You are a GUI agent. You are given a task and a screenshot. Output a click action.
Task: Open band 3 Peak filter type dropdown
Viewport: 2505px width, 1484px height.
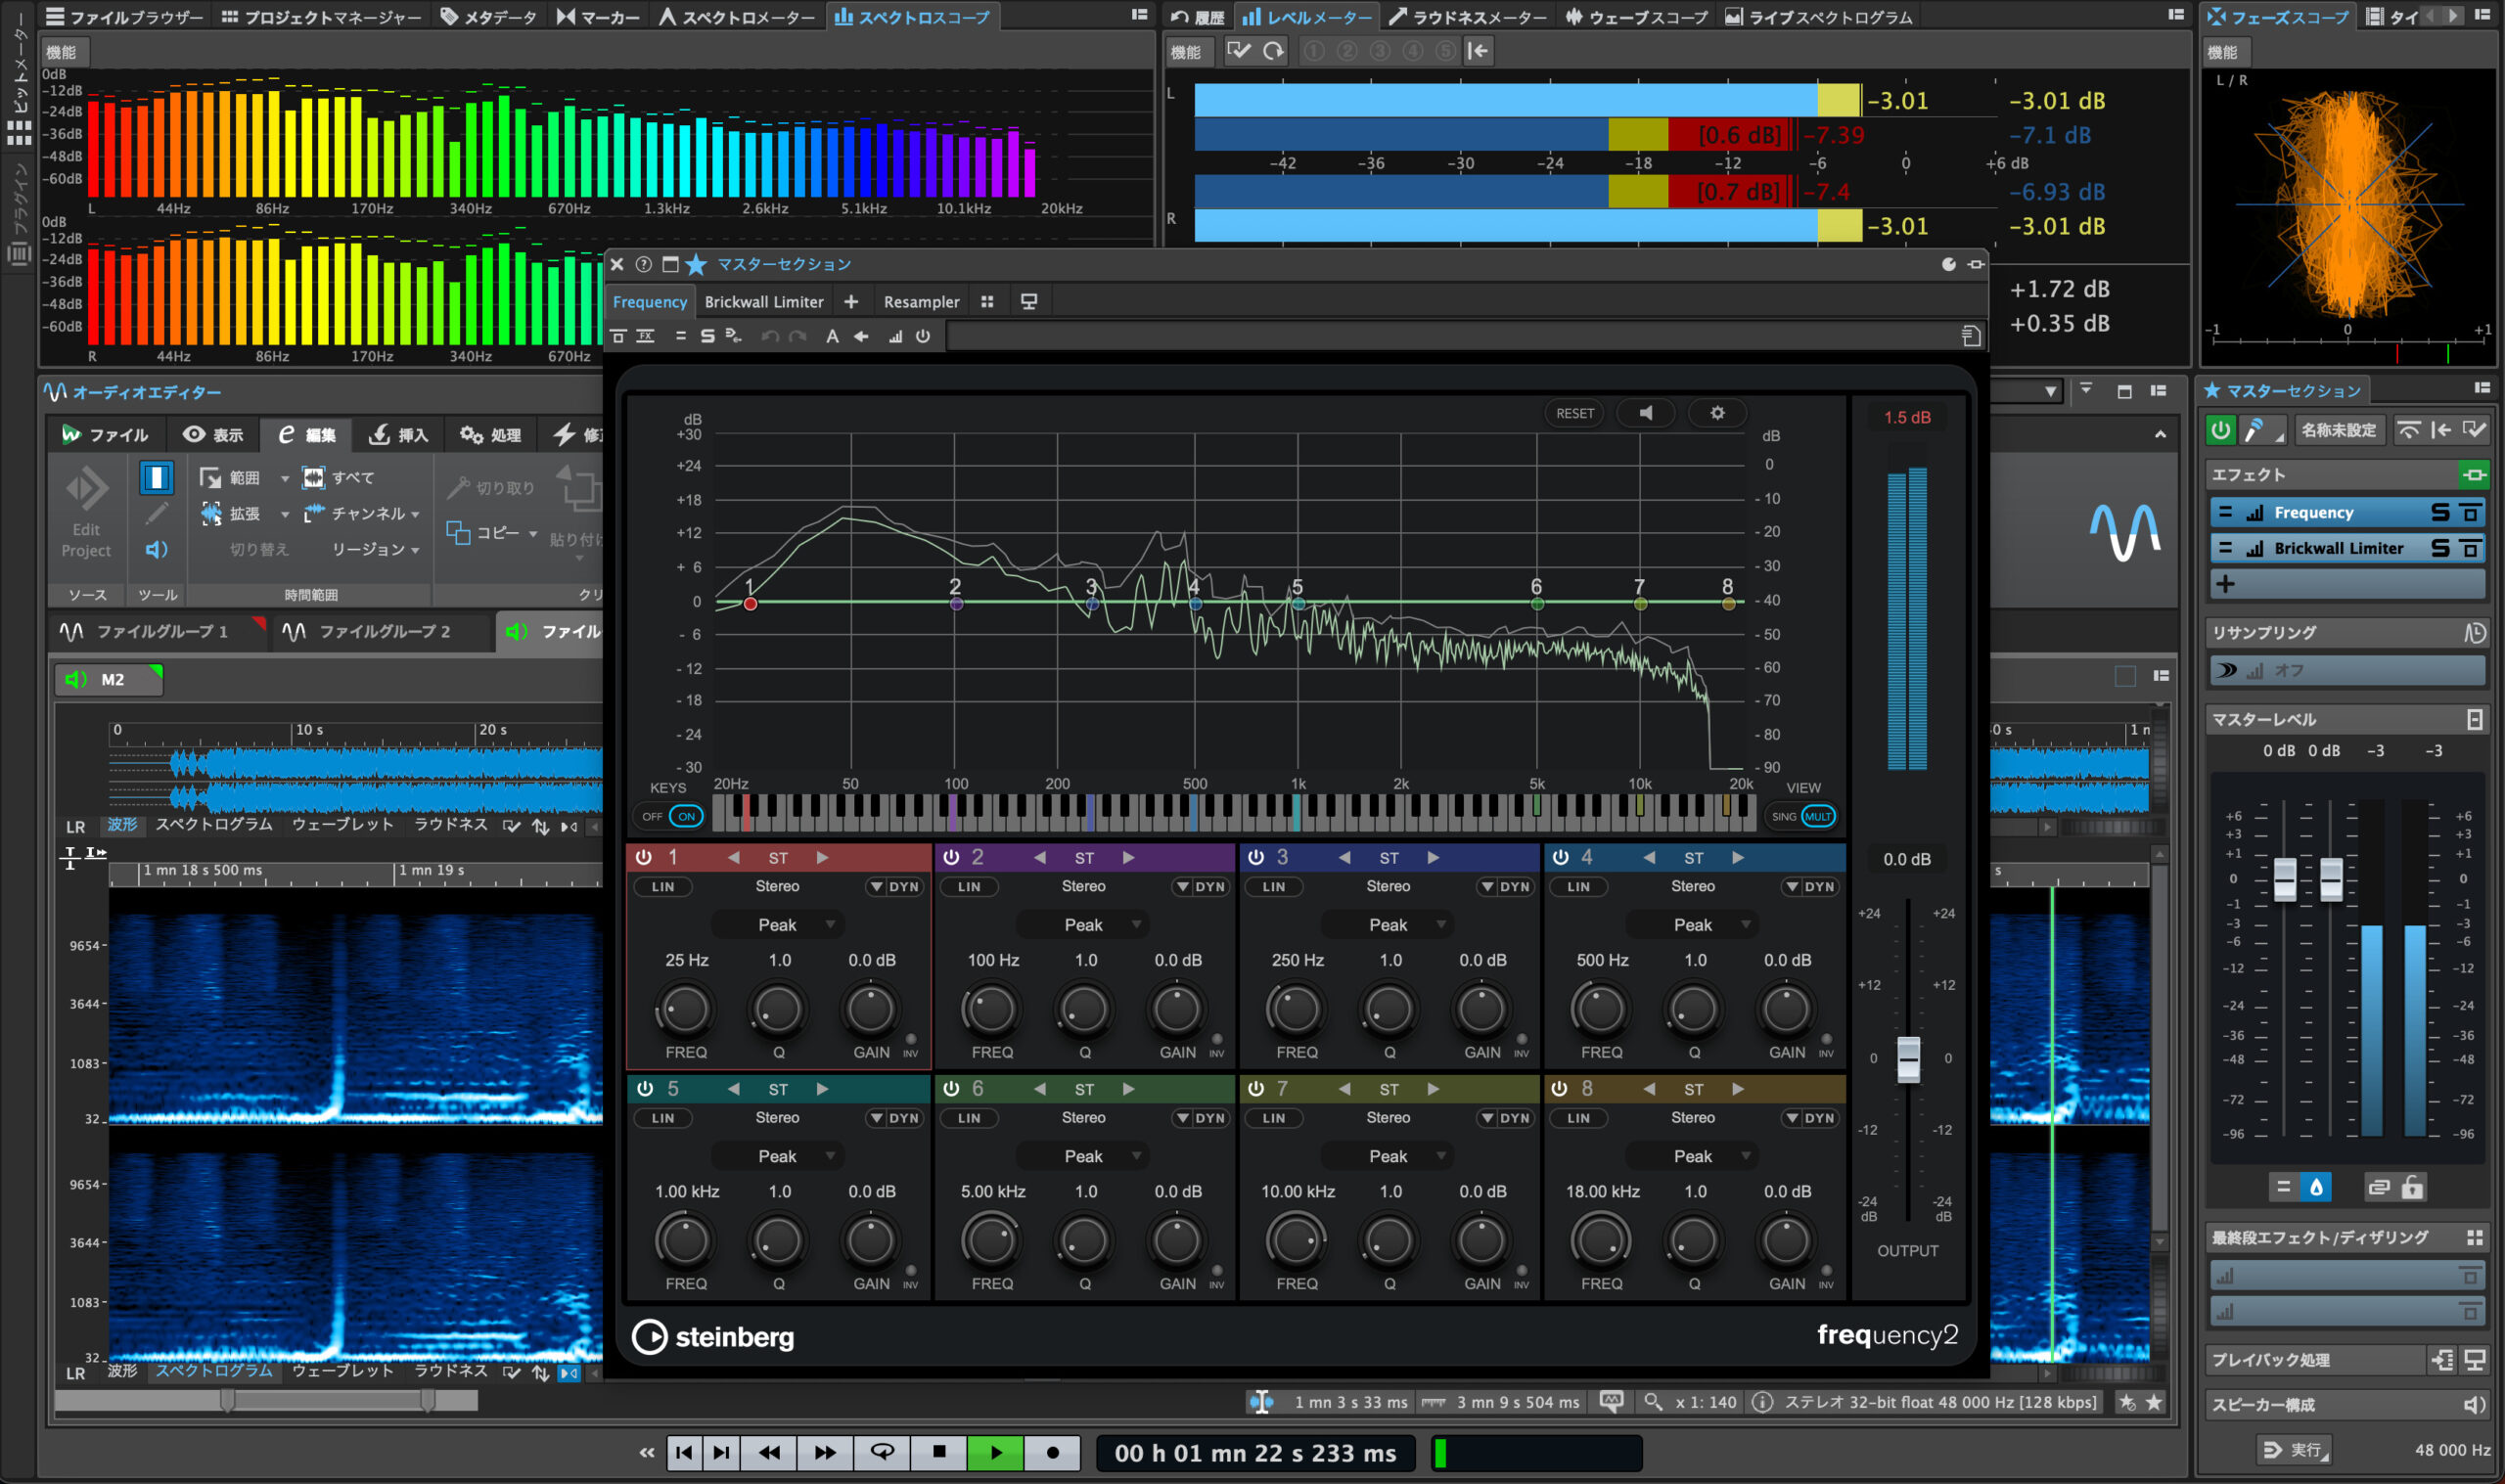tap(1388, 925)
